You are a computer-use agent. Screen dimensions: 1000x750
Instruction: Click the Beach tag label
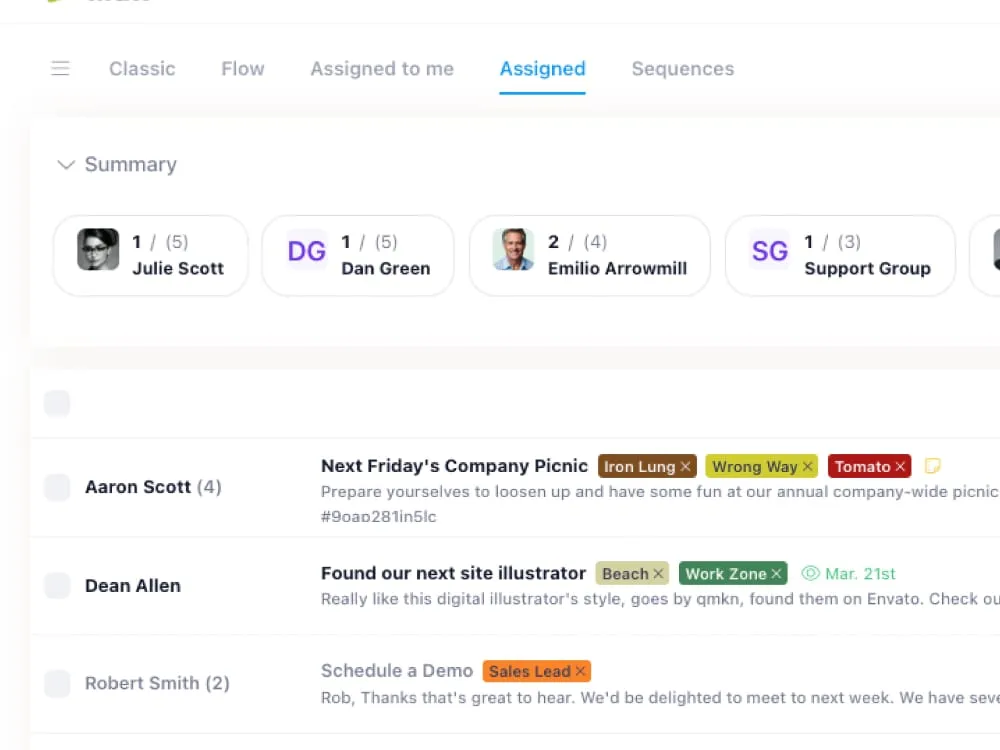(625, 573)
